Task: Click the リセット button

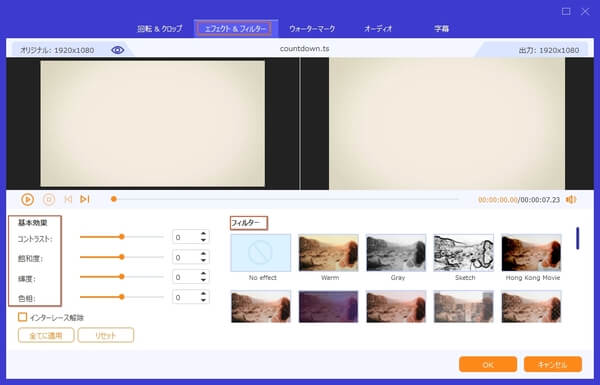Action: [x=106, y=335]
